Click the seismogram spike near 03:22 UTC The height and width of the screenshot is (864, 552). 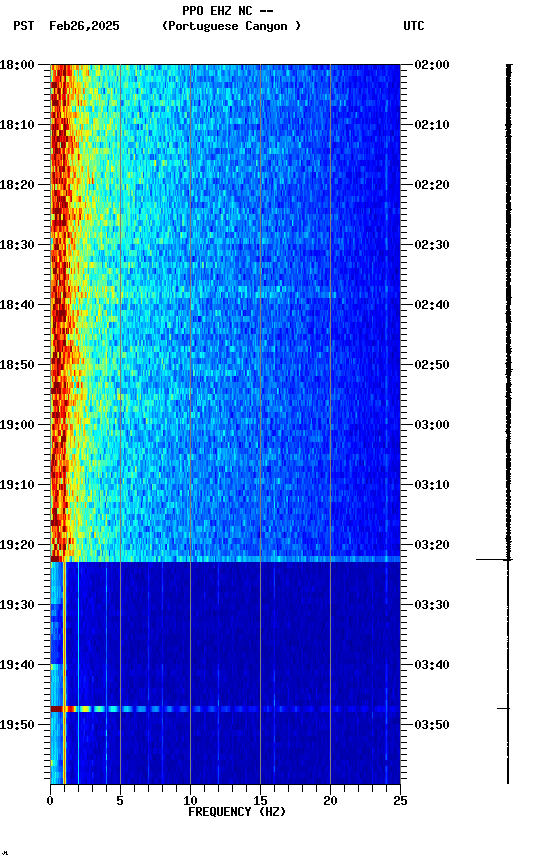(x=494, y=560)
